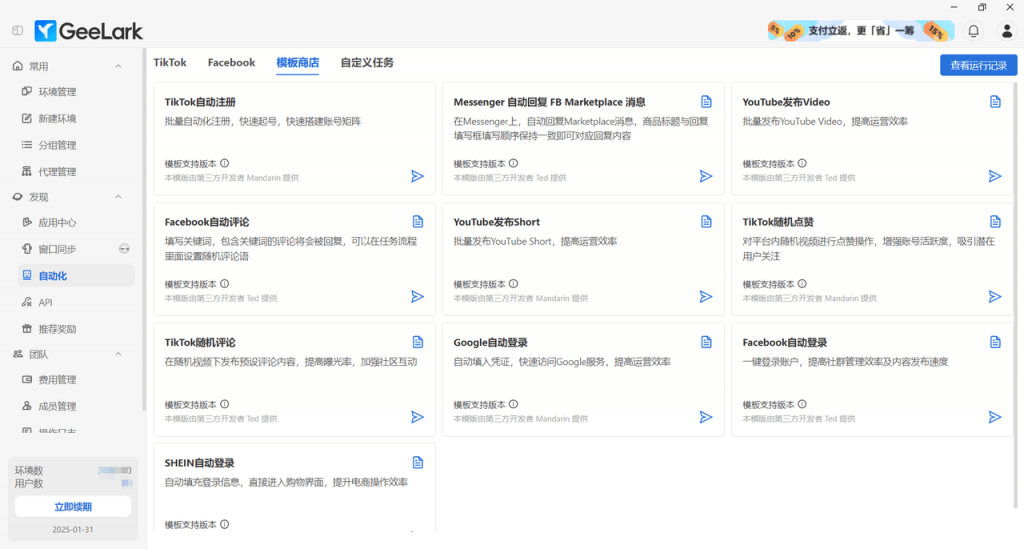Click run arrow on TikTok随机点赞 card
Viewport: 1024px width, 549px height.
coord(995,297)
